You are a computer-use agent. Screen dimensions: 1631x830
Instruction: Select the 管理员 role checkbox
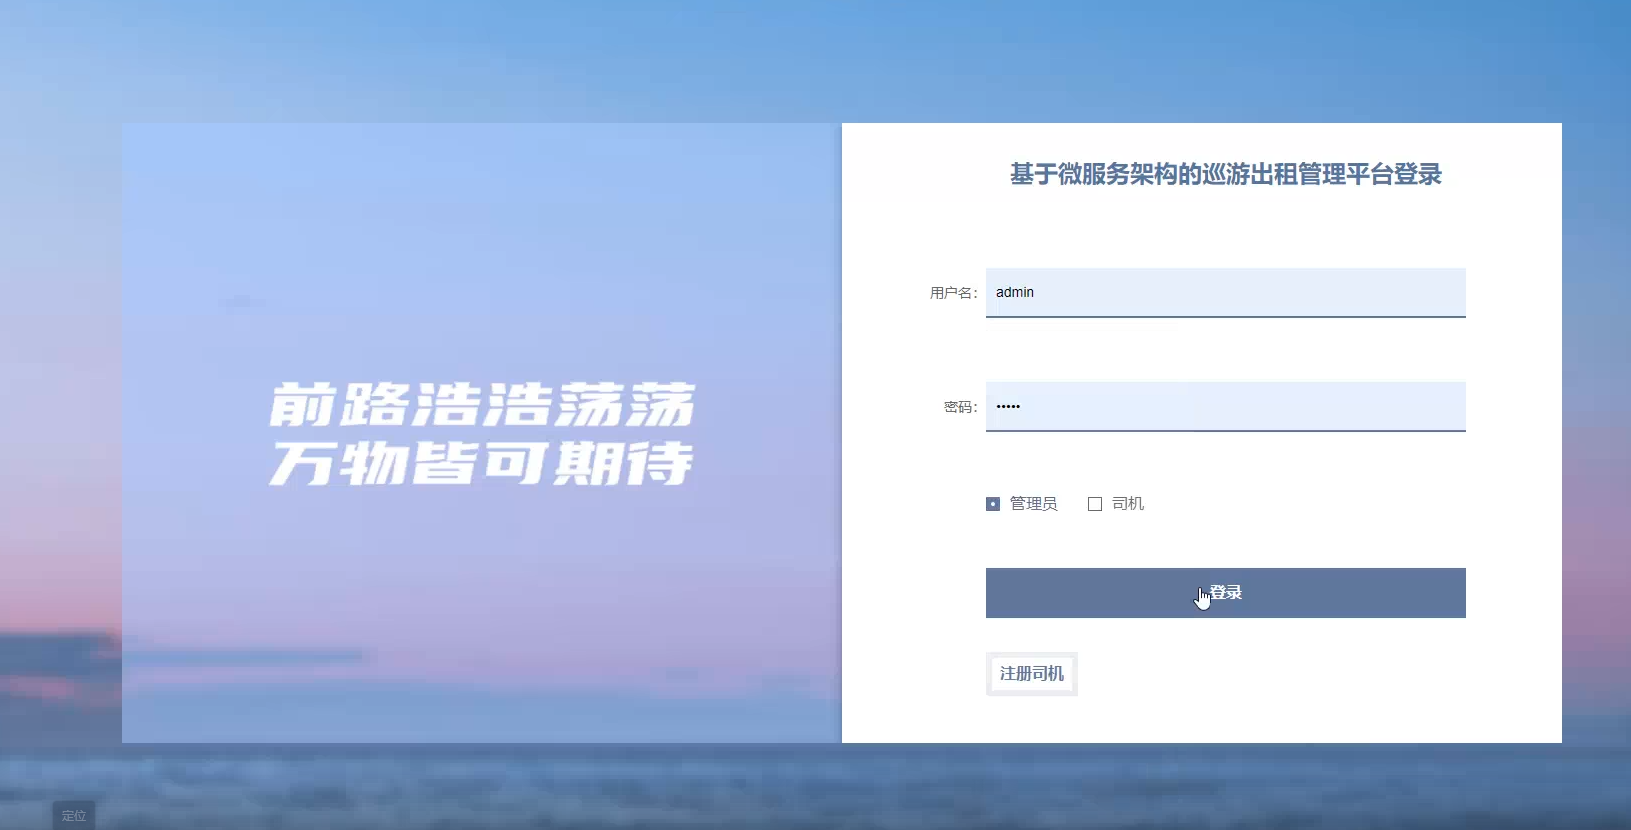pyautogui.click(x=993, y=504)
